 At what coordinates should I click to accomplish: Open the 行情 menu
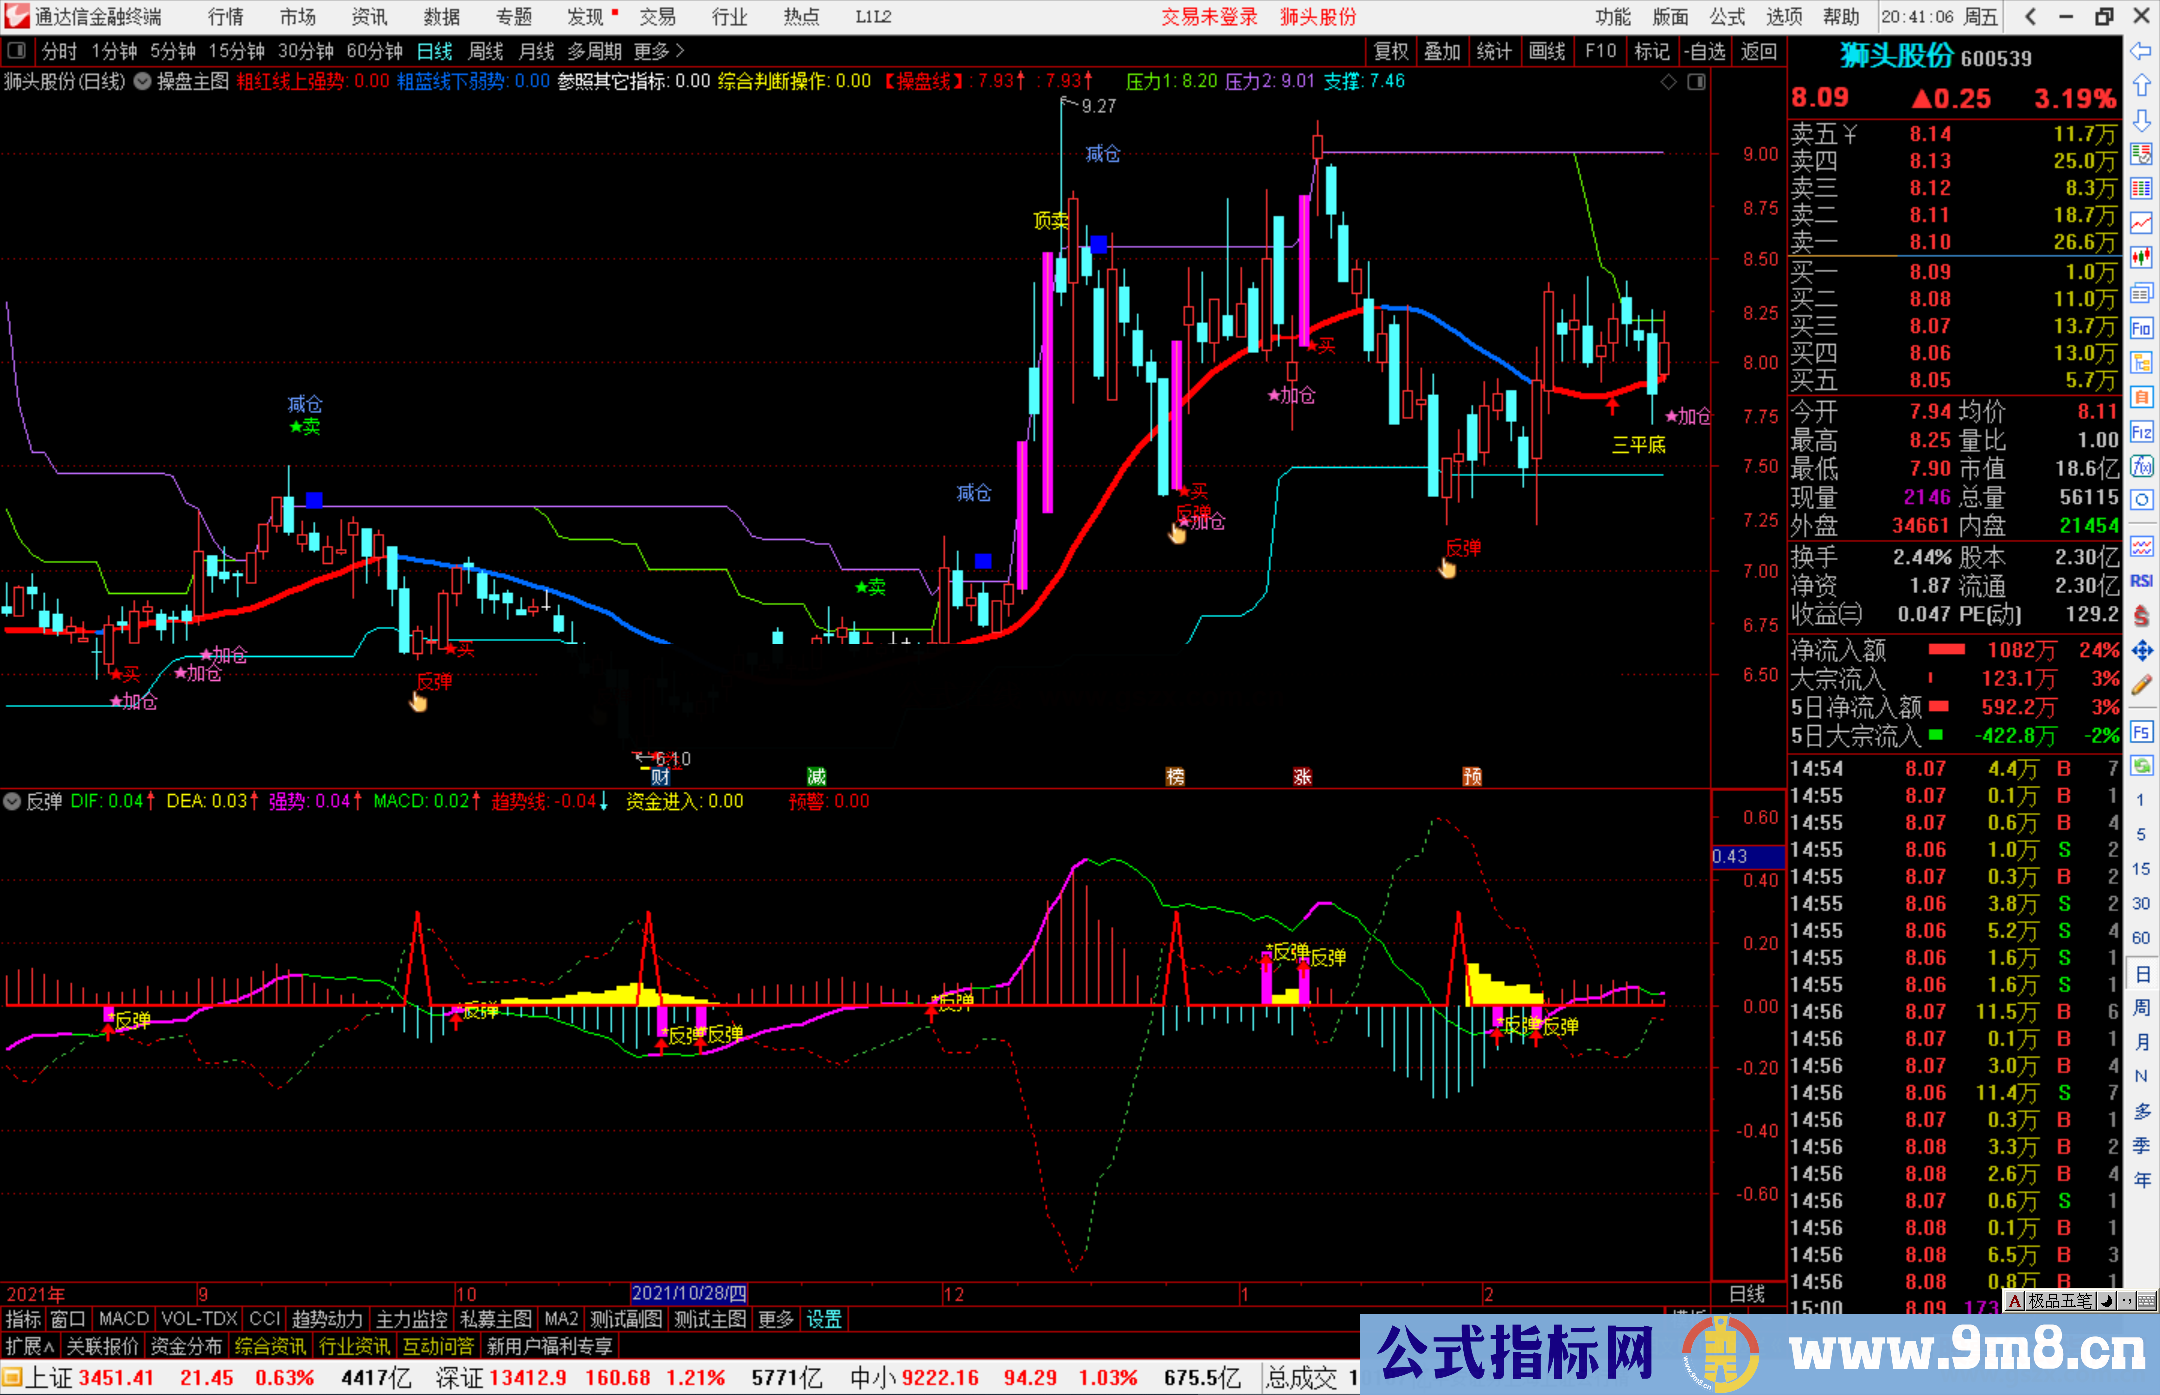tap(225, 17)
